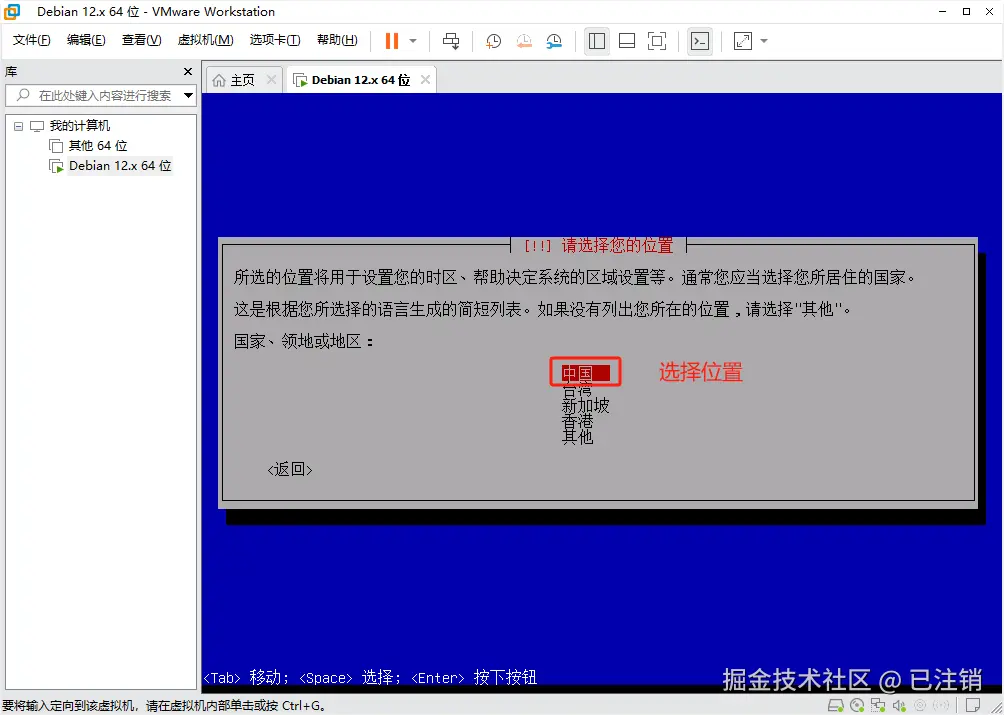This screenshot has width=1004, height=715.
Task: Revert to the previous snapshot
Action: [x=524, y=41]
